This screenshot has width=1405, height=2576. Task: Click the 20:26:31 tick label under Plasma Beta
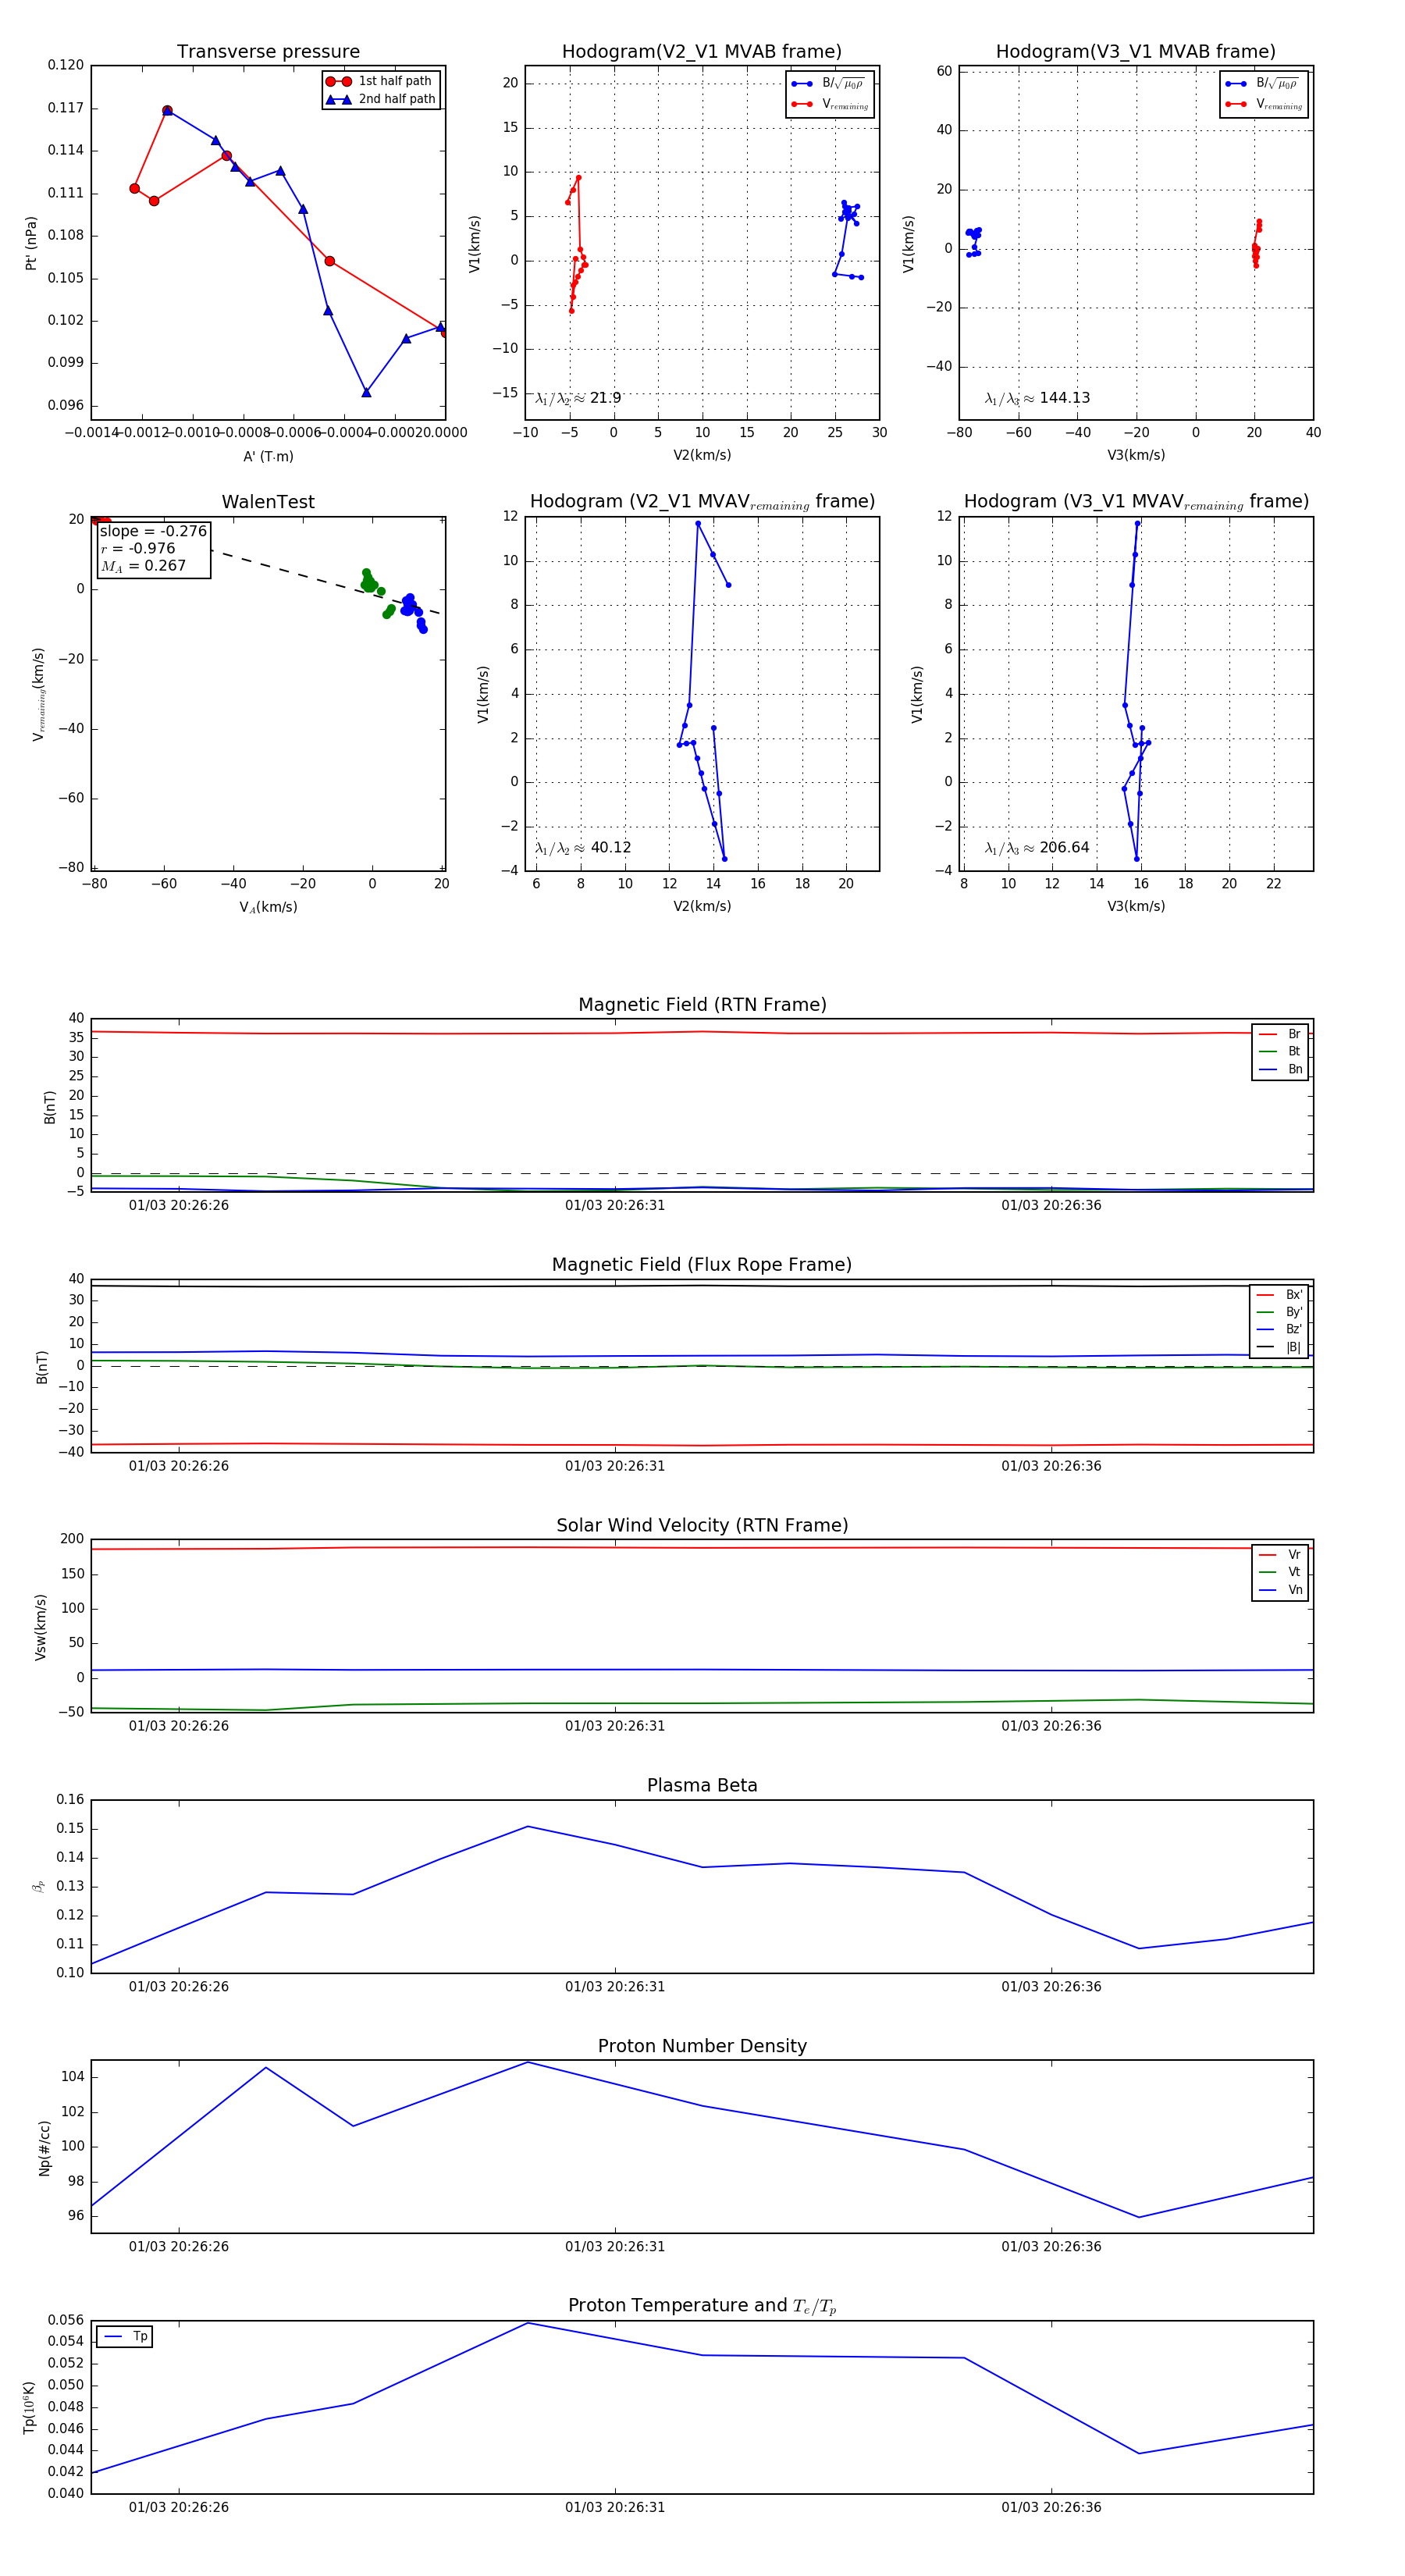(x=615, y=1987)
